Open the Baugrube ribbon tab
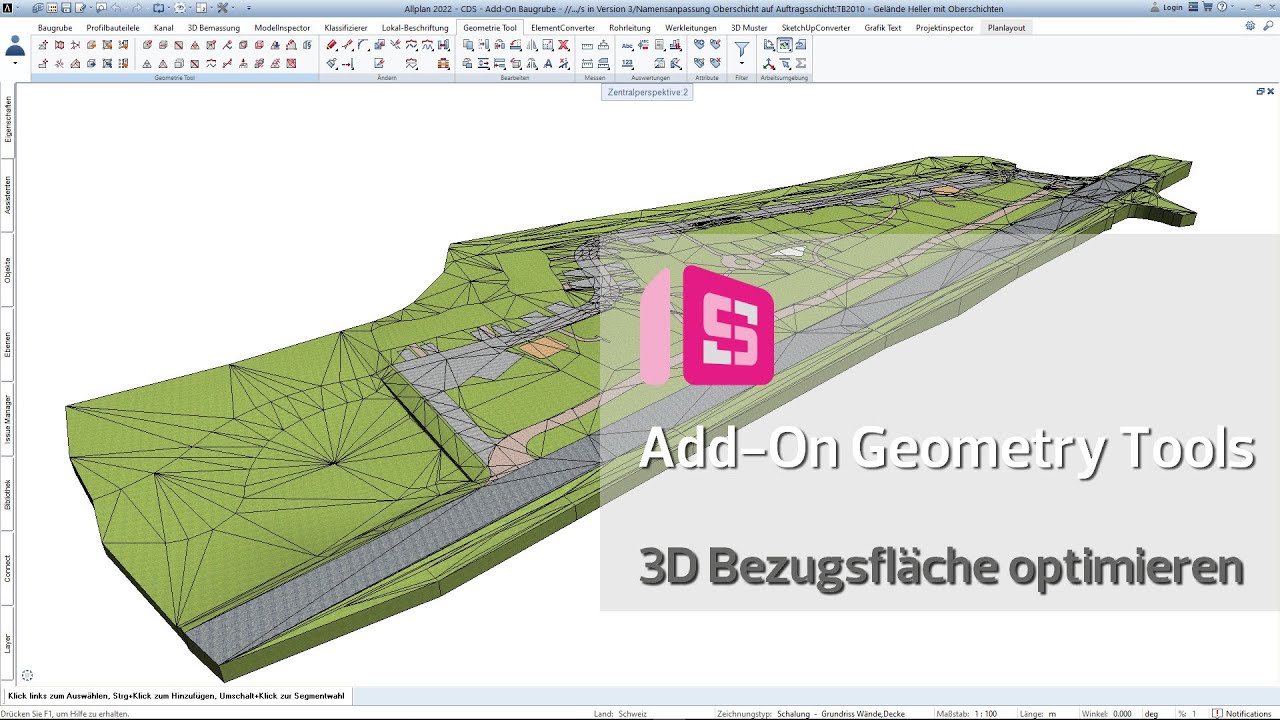This screenshot has width=1280, height=720. pyautogui.click(x=55, y=27)
